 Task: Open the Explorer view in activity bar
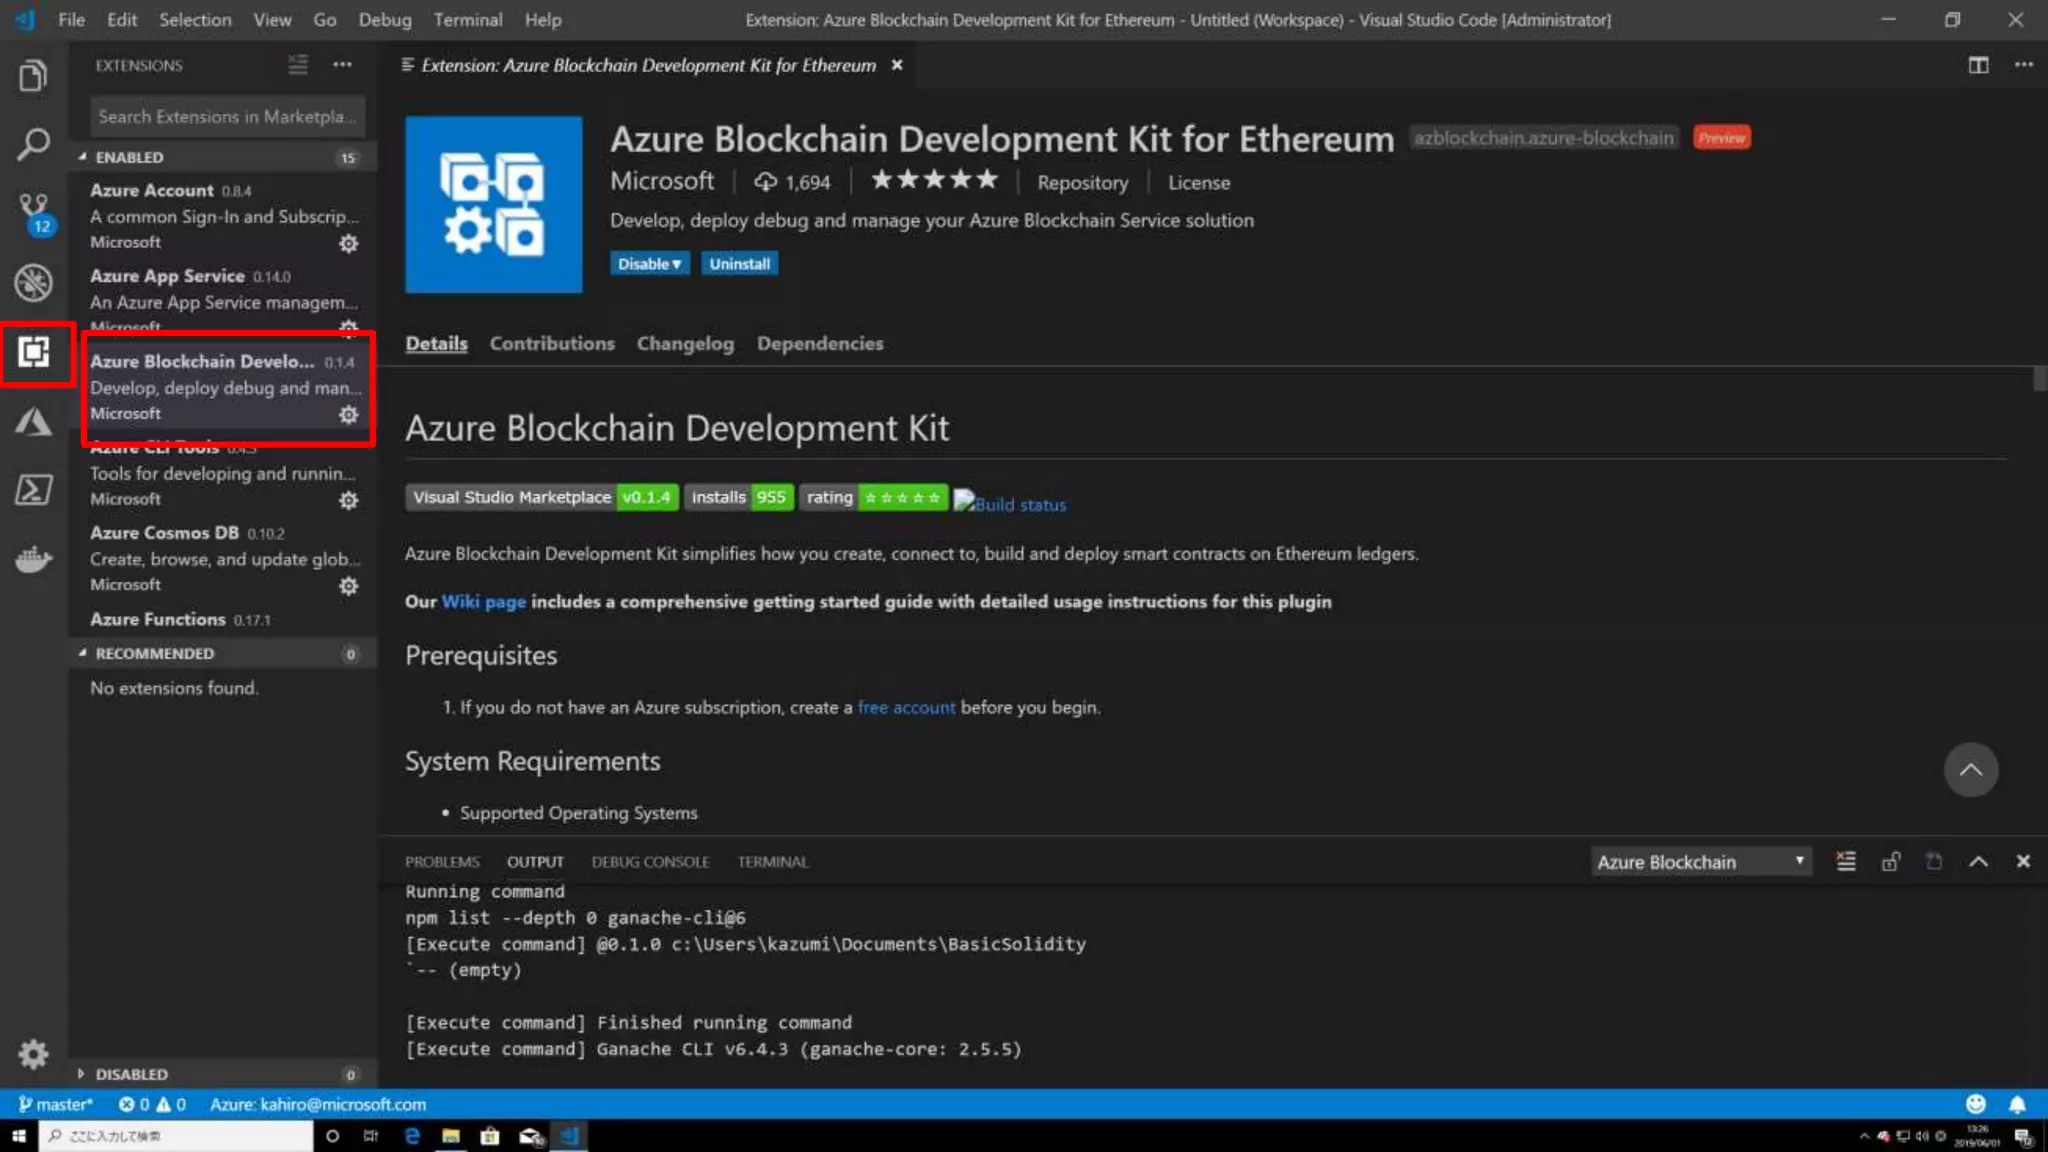coord(33,76)
